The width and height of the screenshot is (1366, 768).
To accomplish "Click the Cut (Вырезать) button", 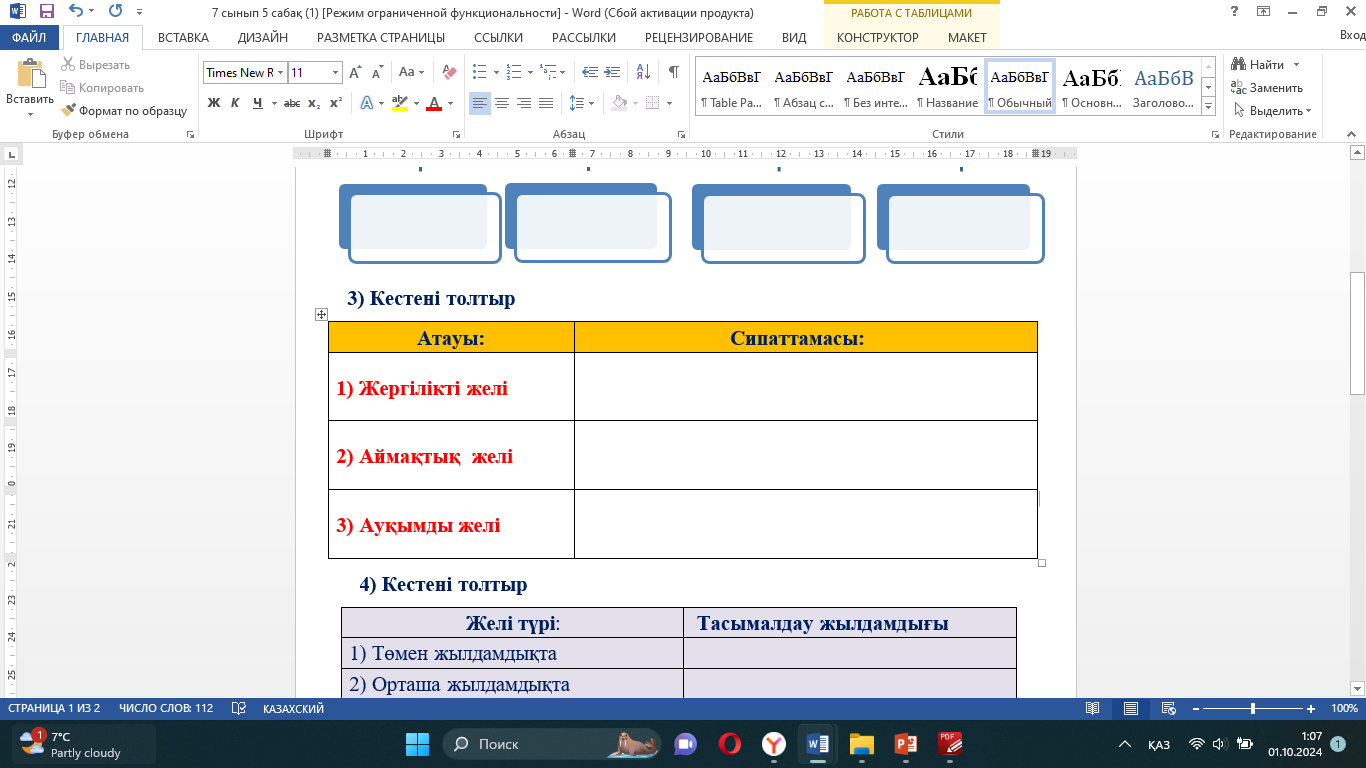I will click(96, 65).
